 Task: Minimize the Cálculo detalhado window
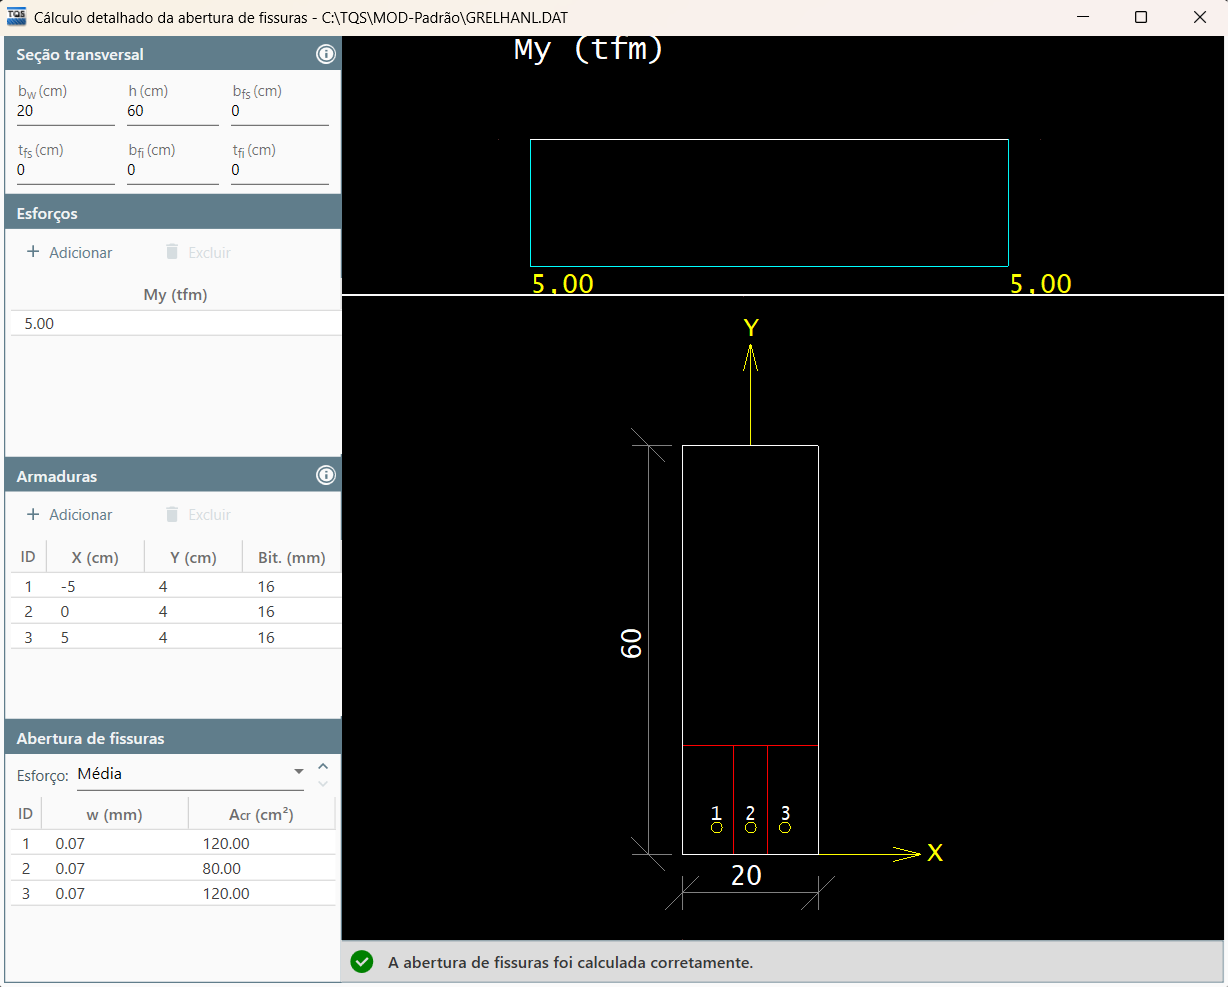[1083, 17]
